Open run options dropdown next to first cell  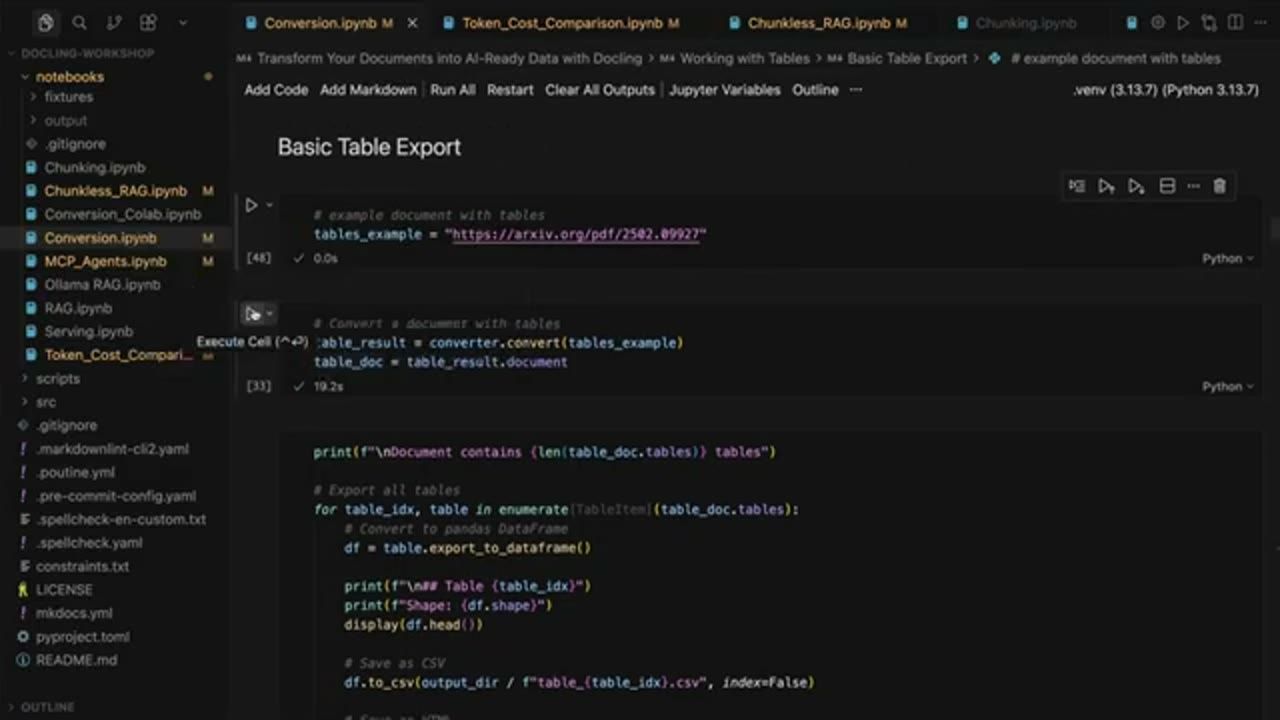(269, 205)
